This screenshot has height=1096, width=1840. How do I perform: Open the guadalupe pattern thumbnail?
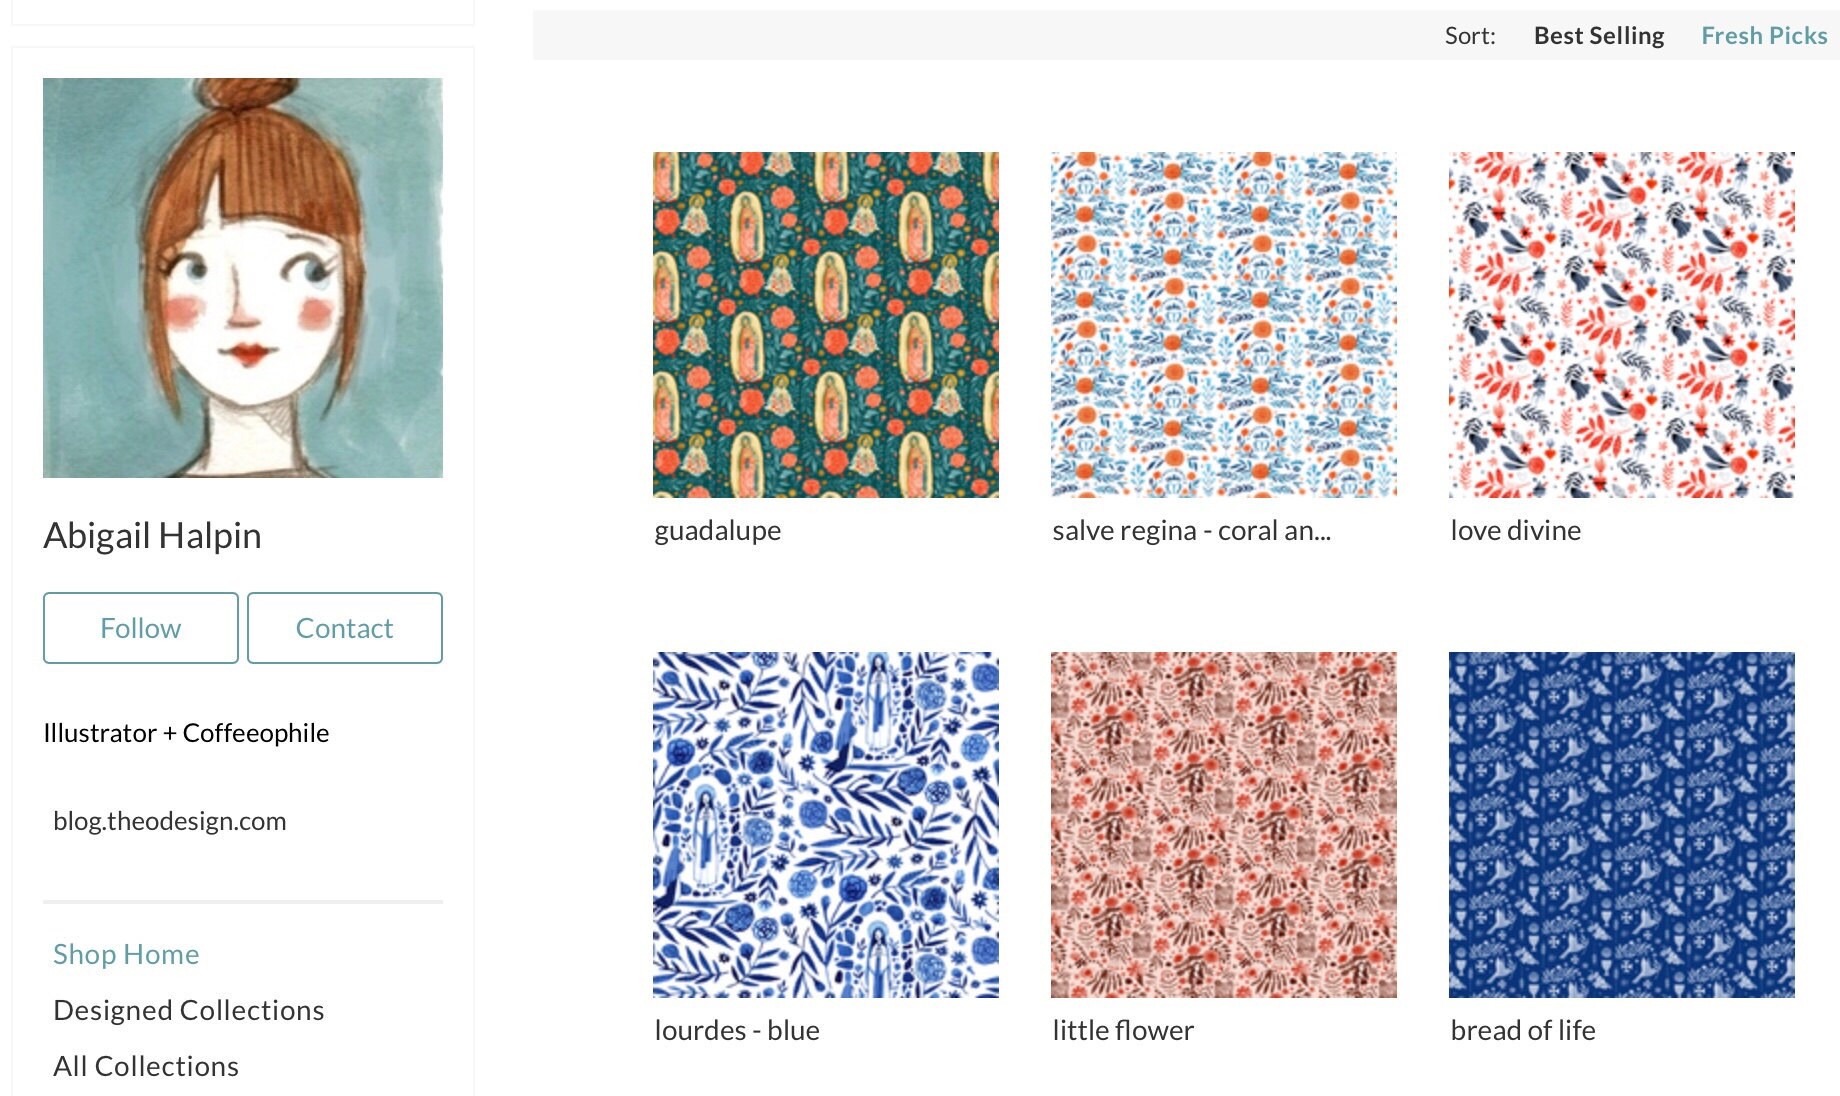(826, 325)
